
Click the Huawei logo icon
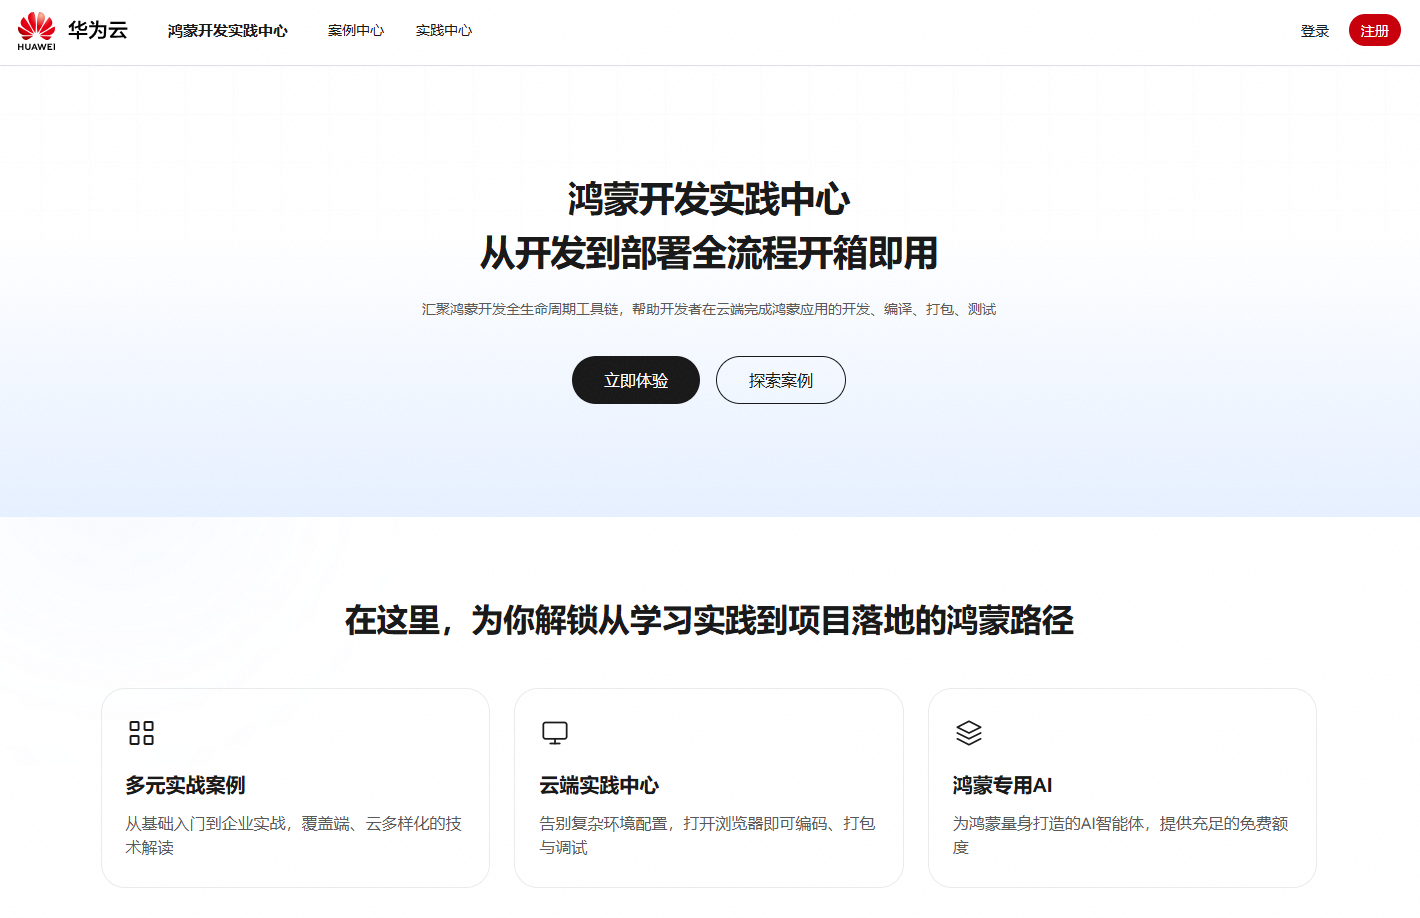click(x=36, y=31)
